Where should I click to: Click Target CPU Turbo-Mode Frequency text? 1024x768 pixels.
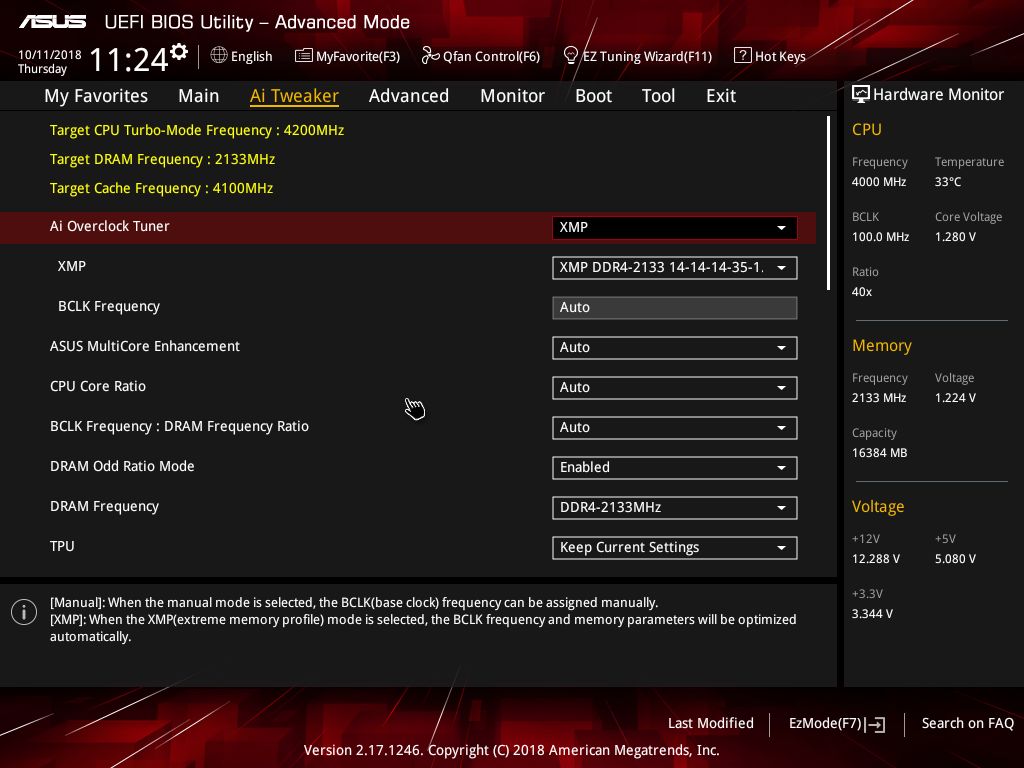pos(197,131)
